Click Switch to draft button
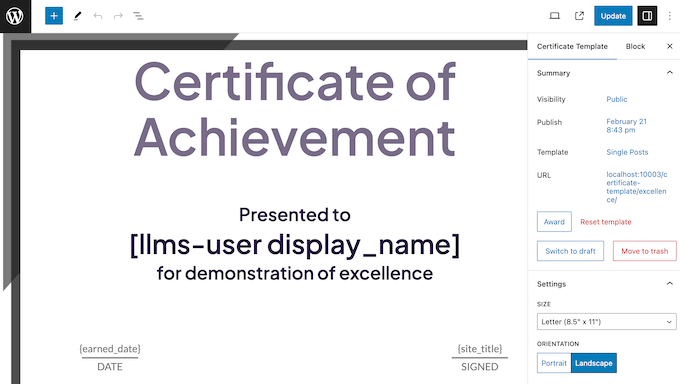This screenshot has width=680, height=384. point(570,251)
